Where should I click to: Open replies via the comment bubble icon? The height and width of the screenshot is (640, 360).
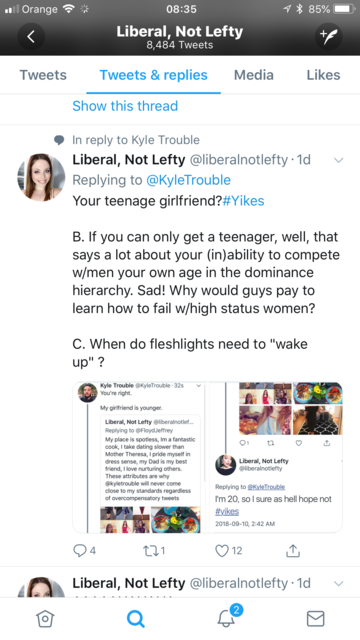click(x=80, y=551)
